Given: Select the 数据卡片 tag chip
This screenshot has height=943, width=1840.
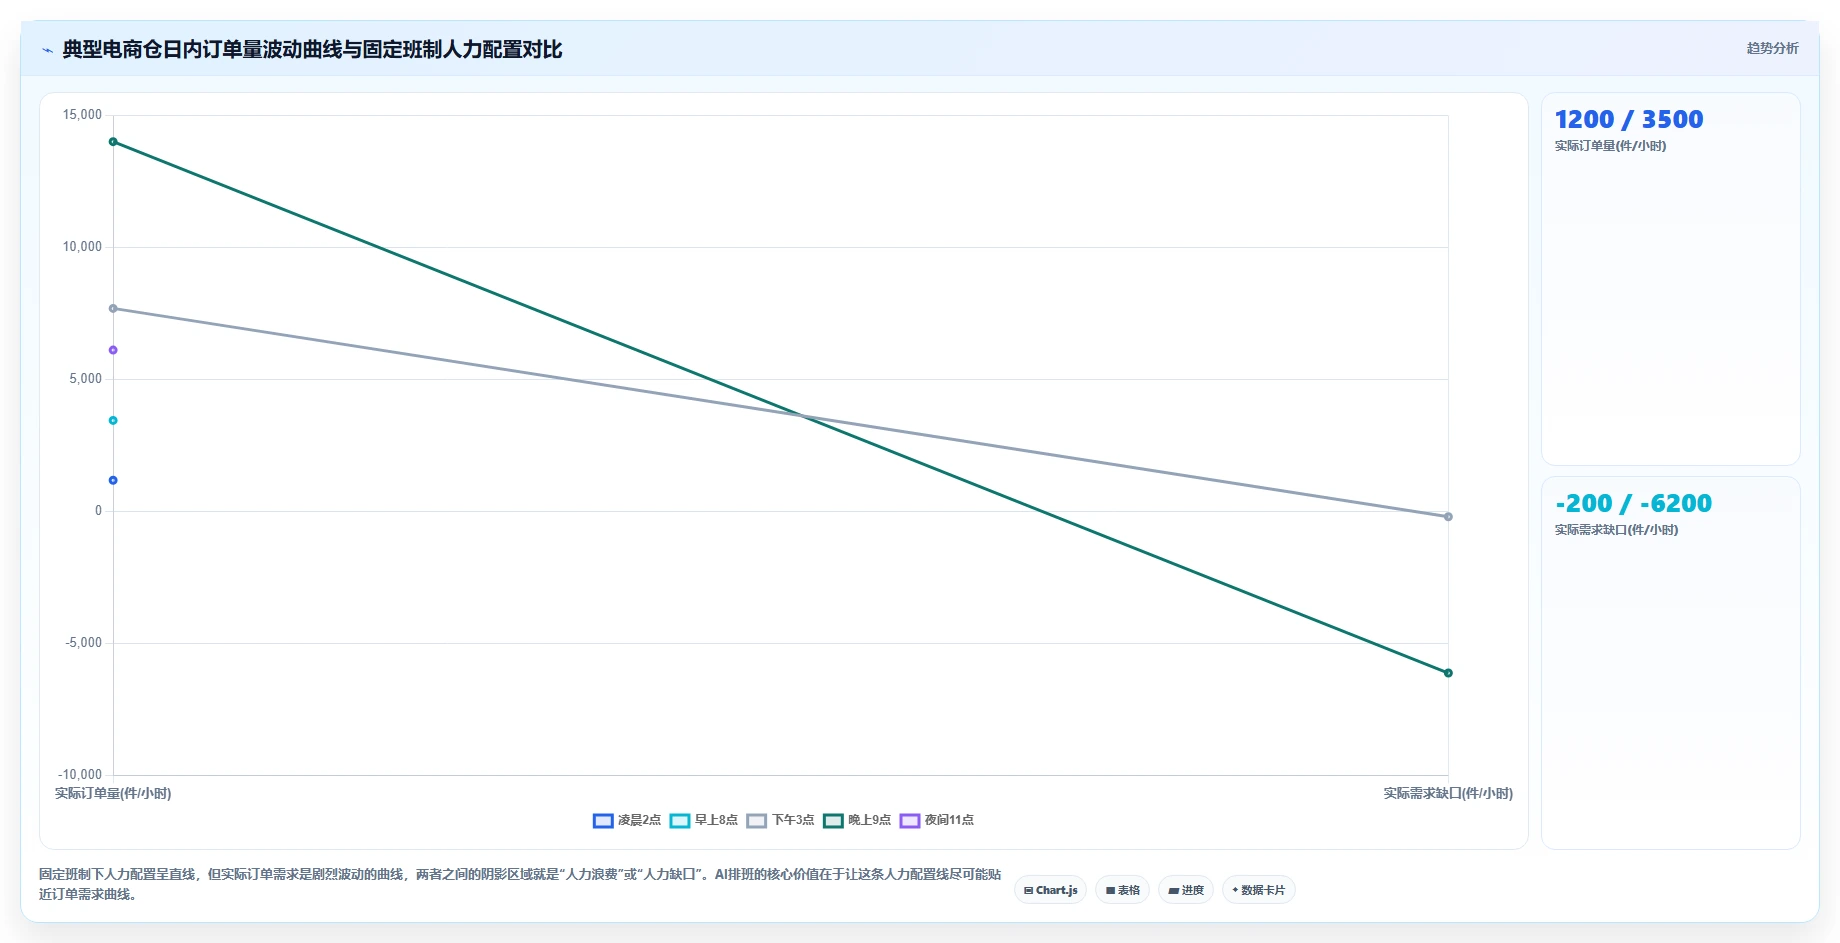Looking at the screenshot, I should [x=1259, y=890].
